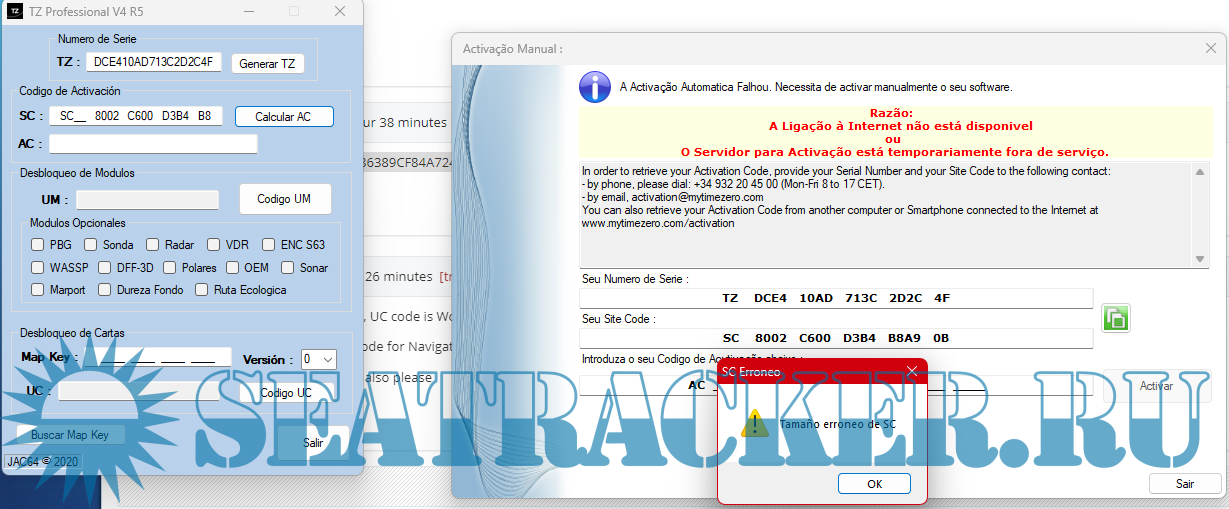
Task: Check the Radar optional module
Action: pos(152,244)
